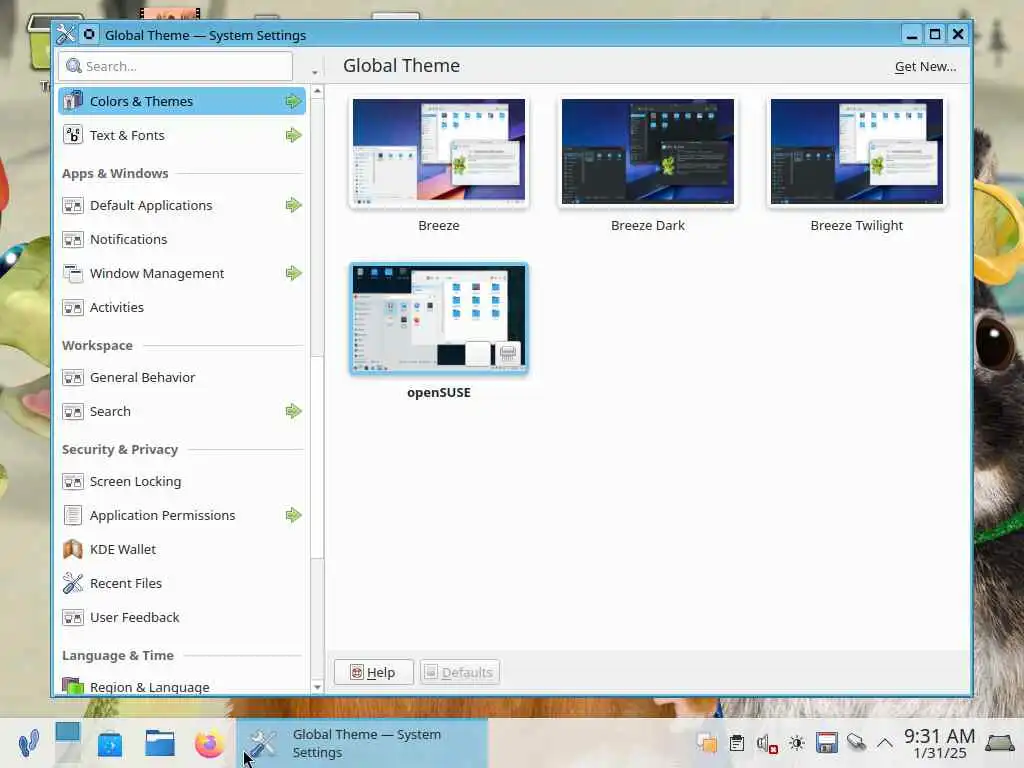The image size is (1024, 768).
Task: Open Region & Language settings
Action: [x=182, y=686]
